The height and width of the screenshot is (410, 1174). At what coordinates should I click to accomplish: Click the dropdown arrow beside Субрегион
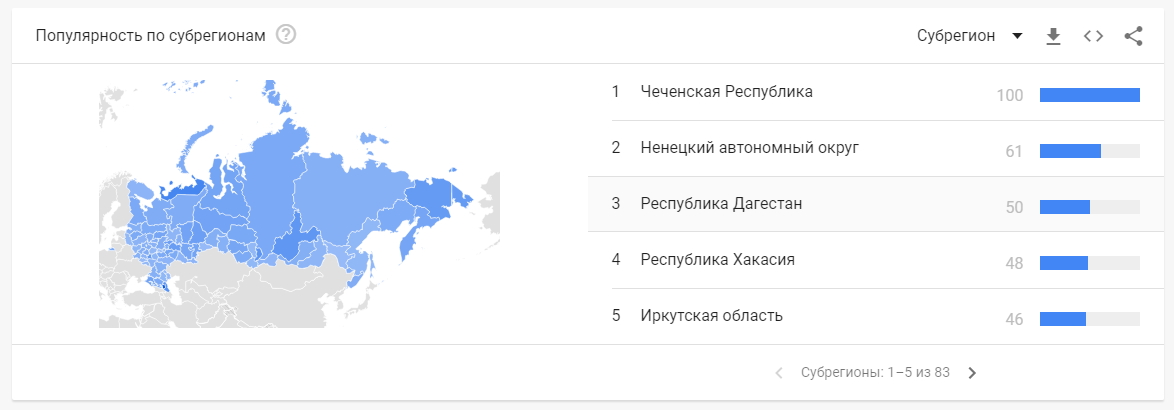[1017, 36]
